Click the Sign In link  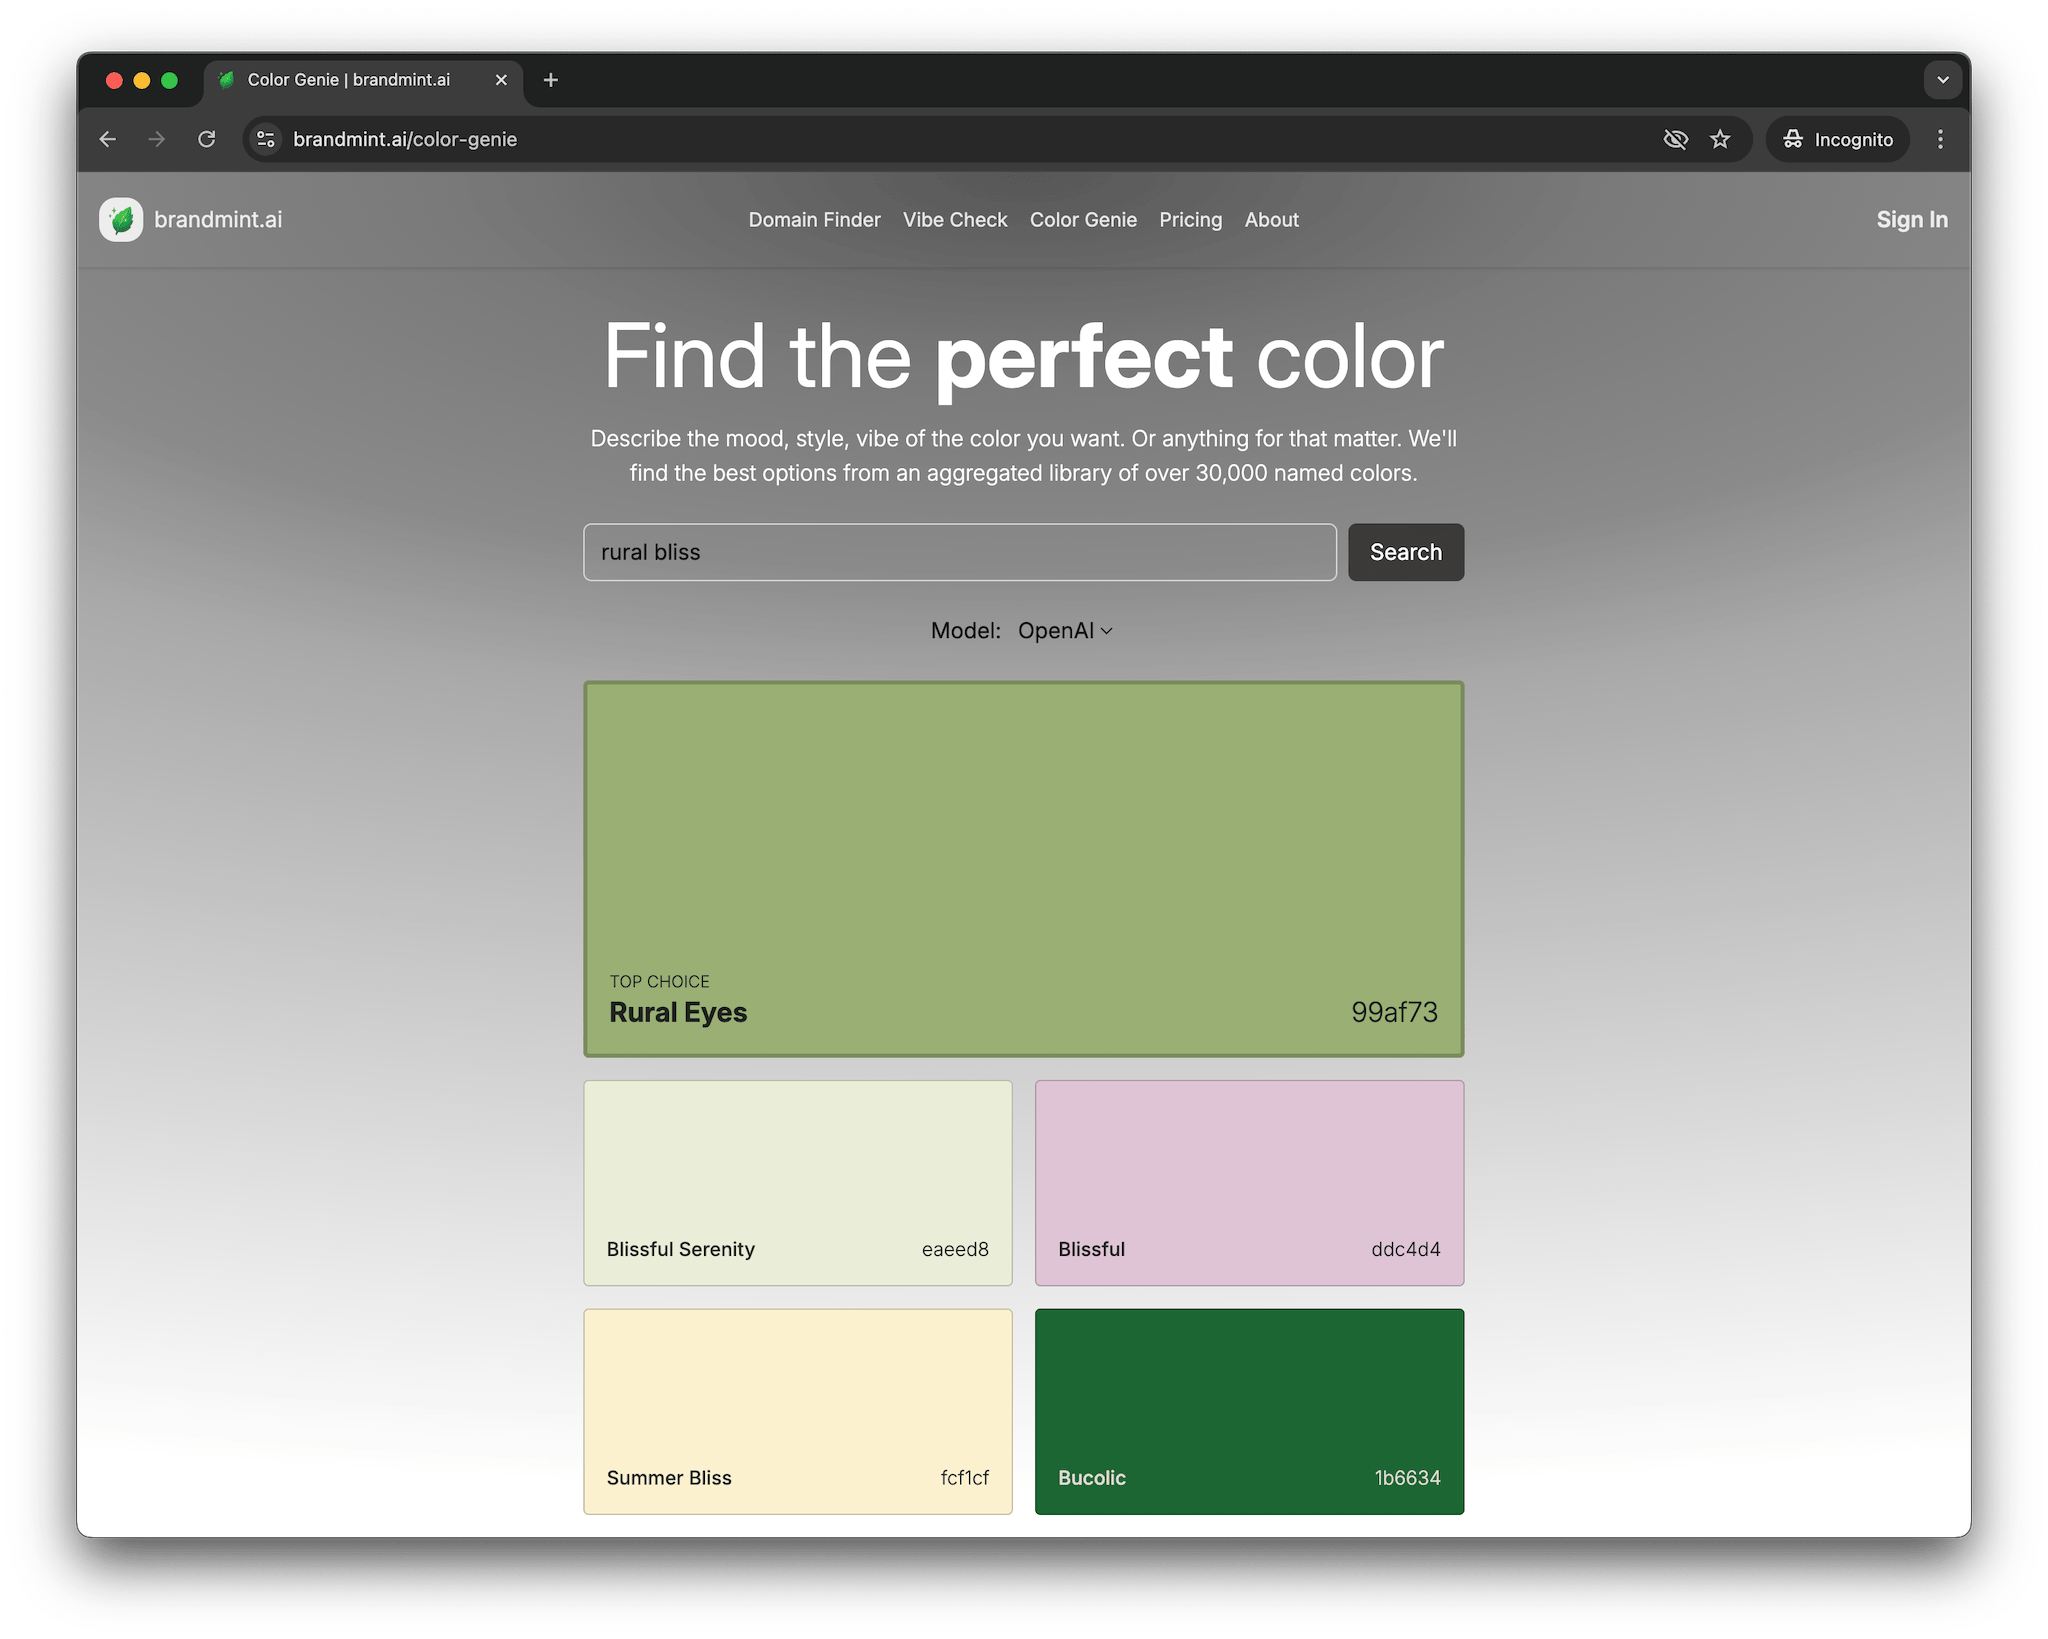[x=1911, y=220]
